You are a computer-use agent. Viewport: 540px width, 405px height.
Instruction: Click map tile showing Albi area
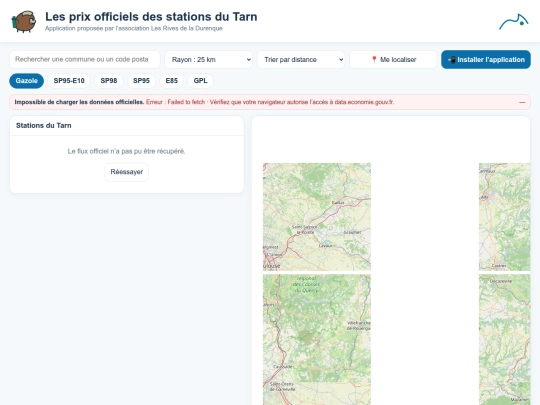click(x=505, y=217)
